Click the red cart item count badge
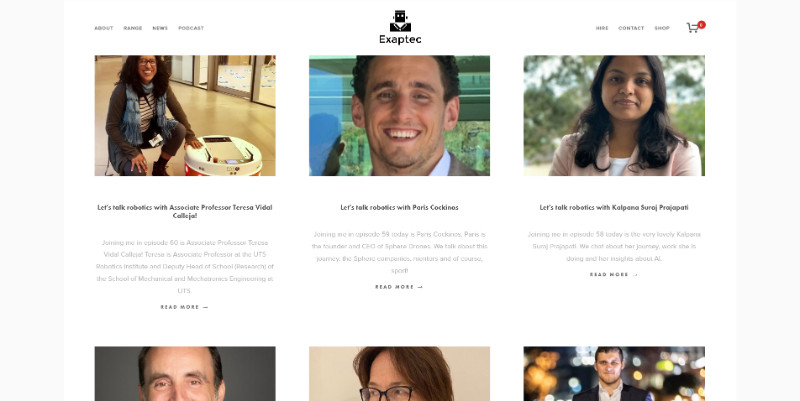Viewport: 800px width, 401px height. (702, 24)
